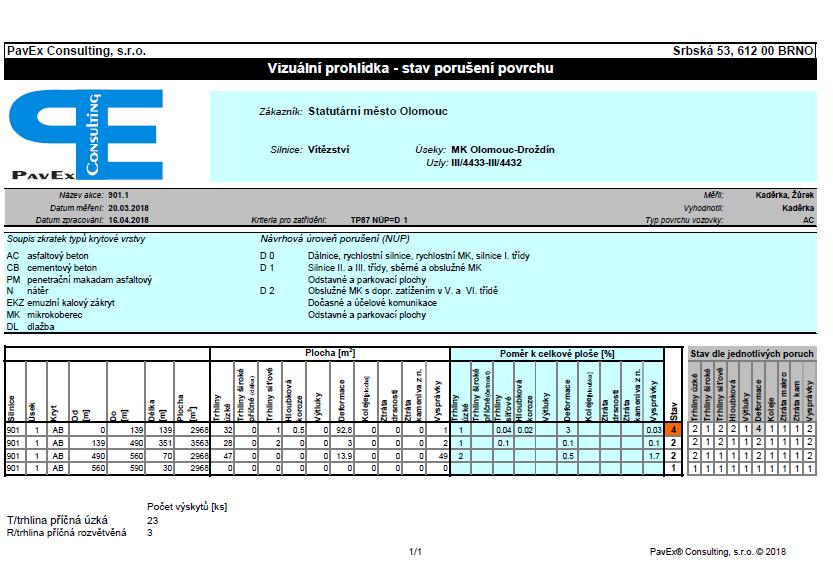This screenshot has width=833, height=567.
Task: Select 'emuzlní kalový zákryt' legend entry
Action: pos(71,303)
